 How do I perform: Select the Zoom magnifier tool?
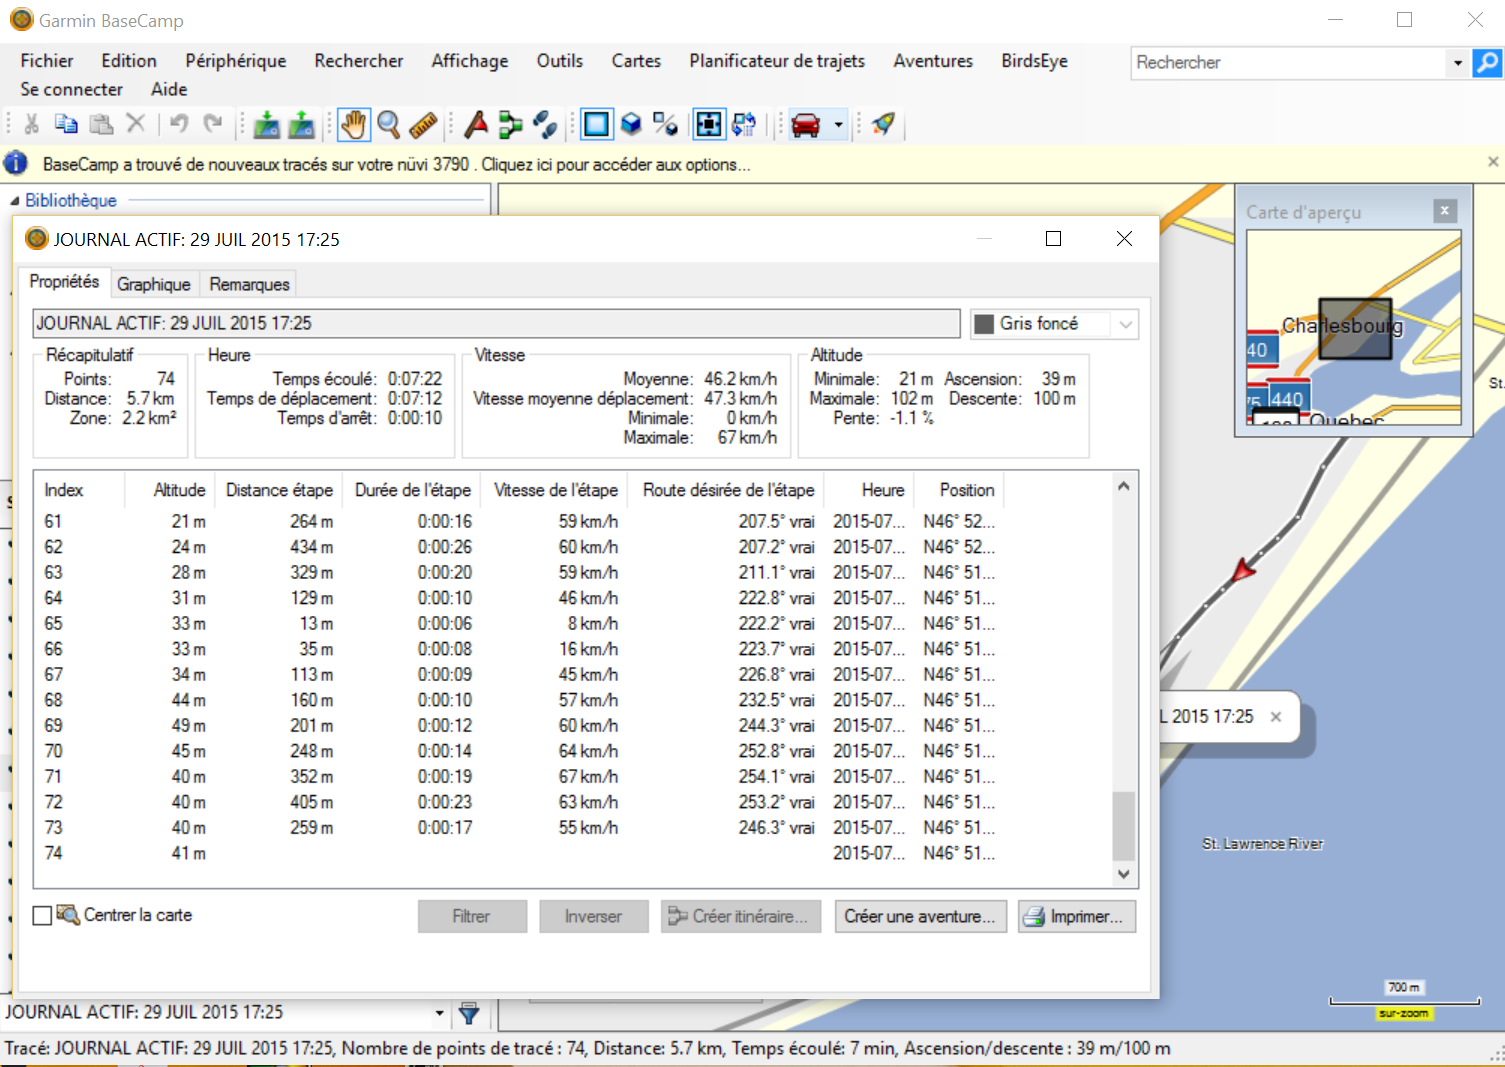389,124
